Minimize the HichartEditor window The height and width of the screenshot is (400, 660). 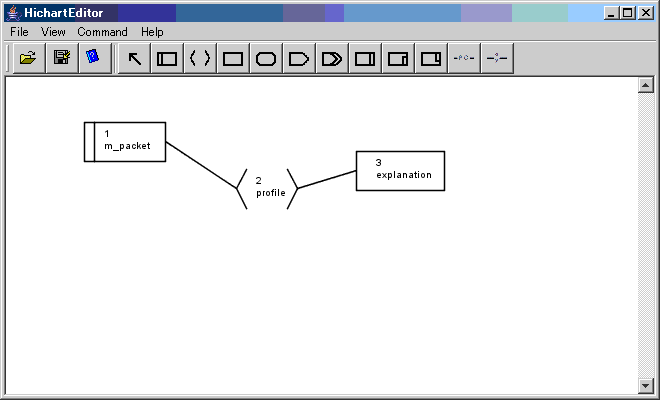tap(611, 13)
